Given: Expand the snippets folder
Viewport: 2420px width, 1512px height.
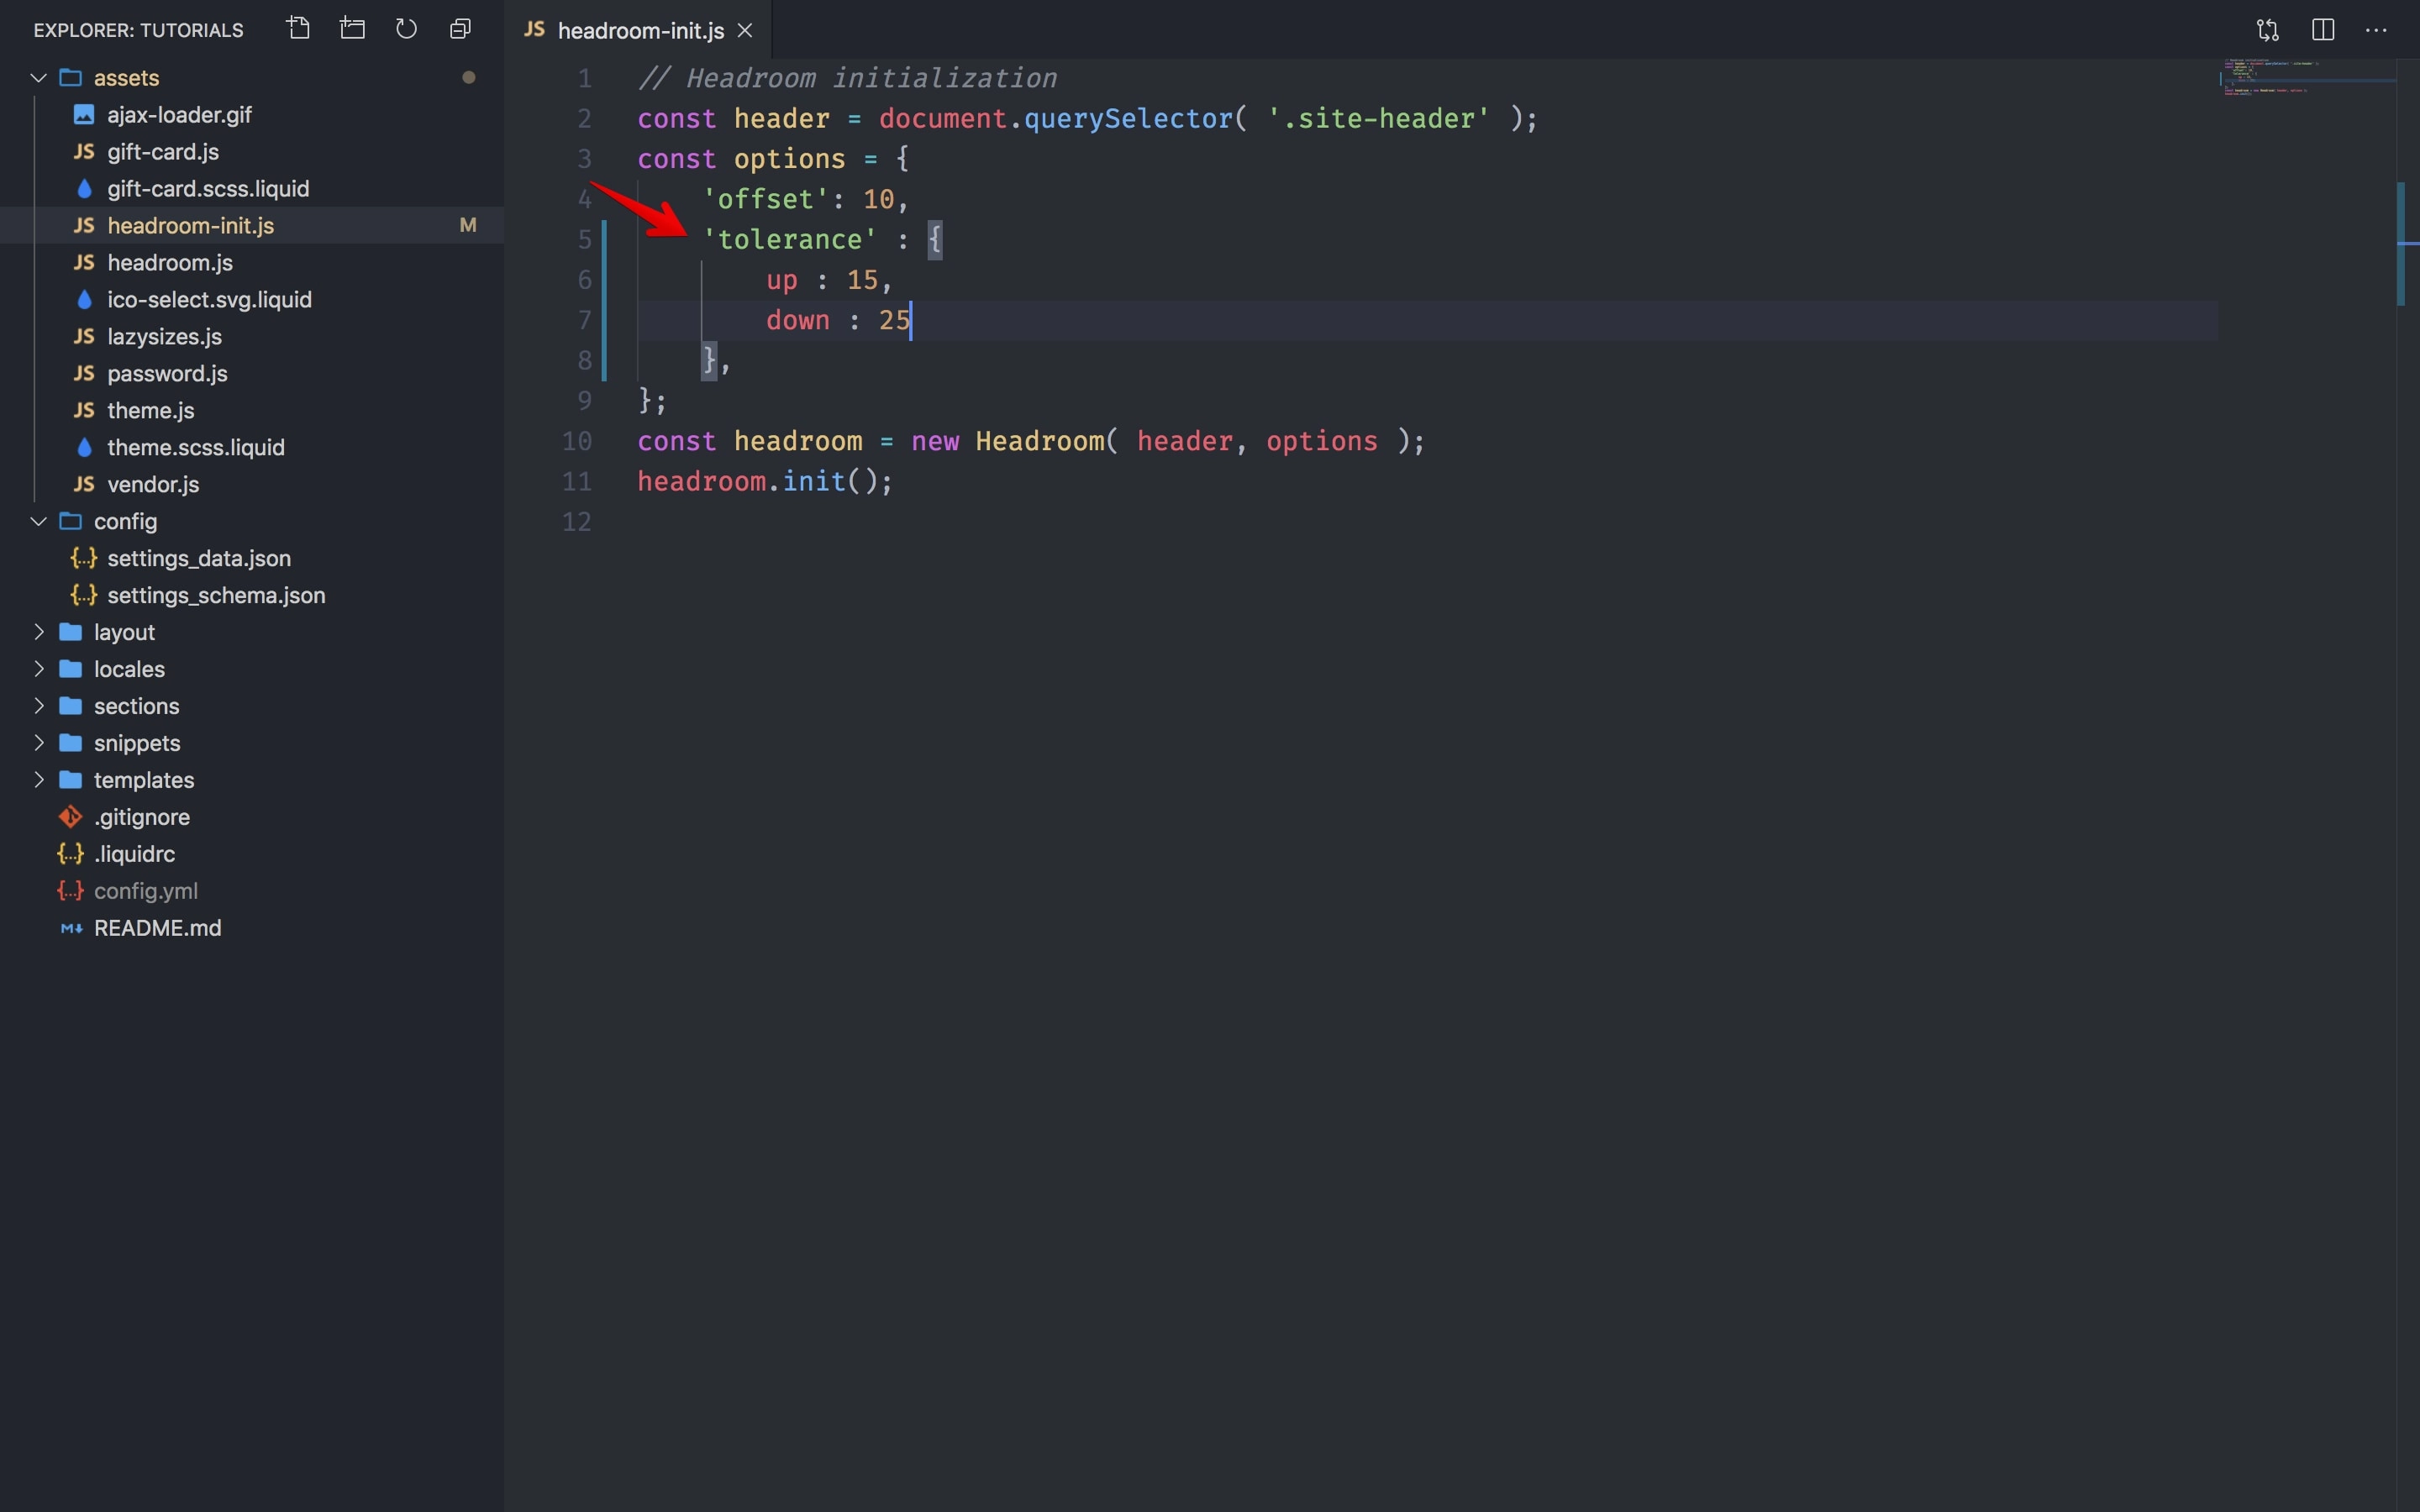Looking at the screenshot, I should tap(39, 743).
